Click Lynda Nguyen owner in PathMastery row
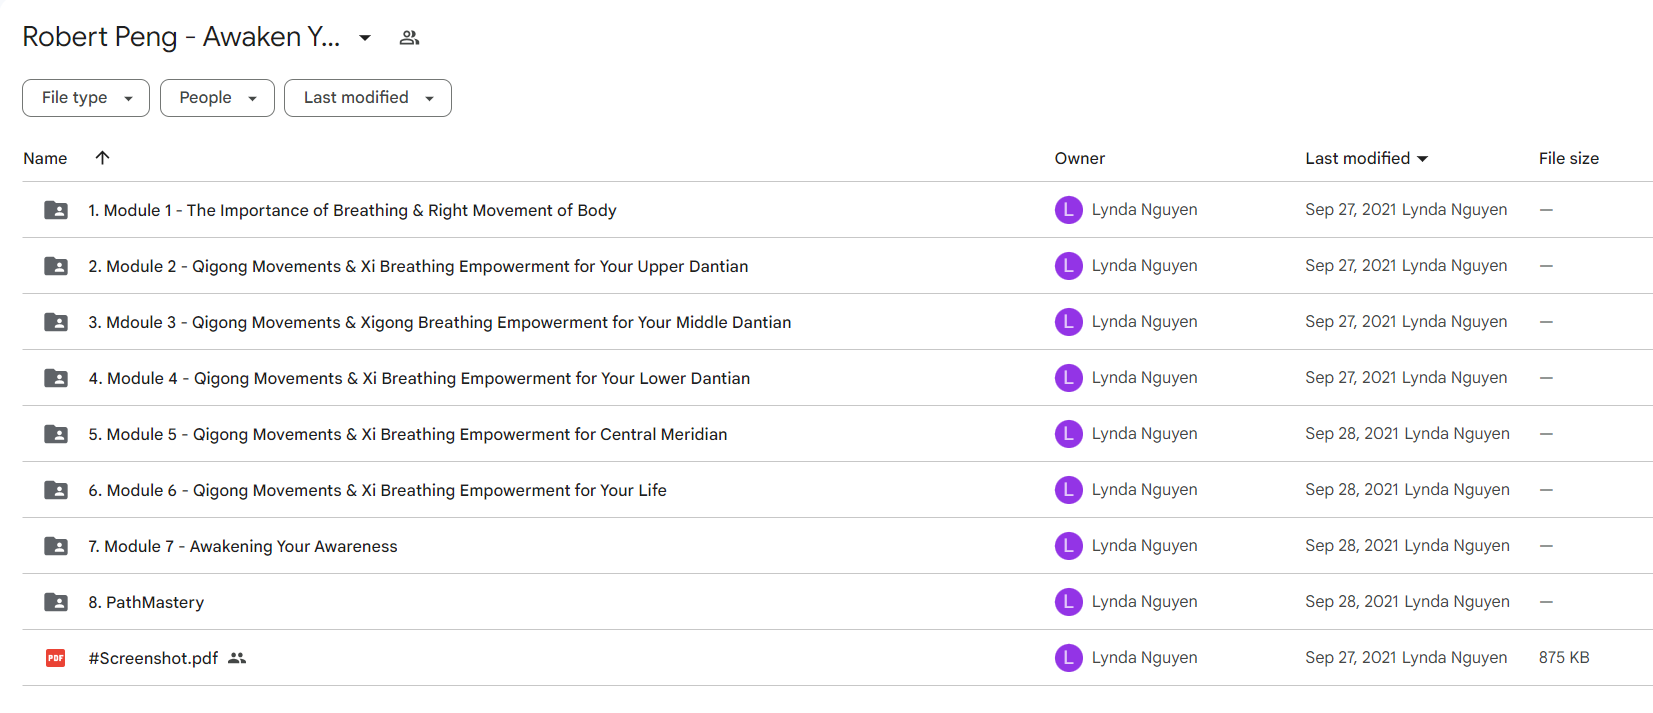The image size is (1653, 713). [1144, 602]
